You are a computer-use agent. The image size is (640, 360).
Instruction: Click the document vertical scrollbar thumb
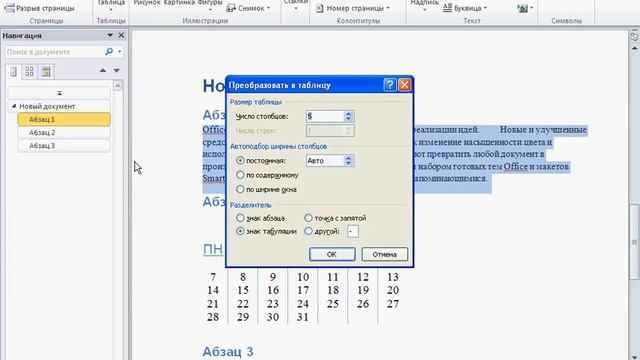(x=634, y=241)
